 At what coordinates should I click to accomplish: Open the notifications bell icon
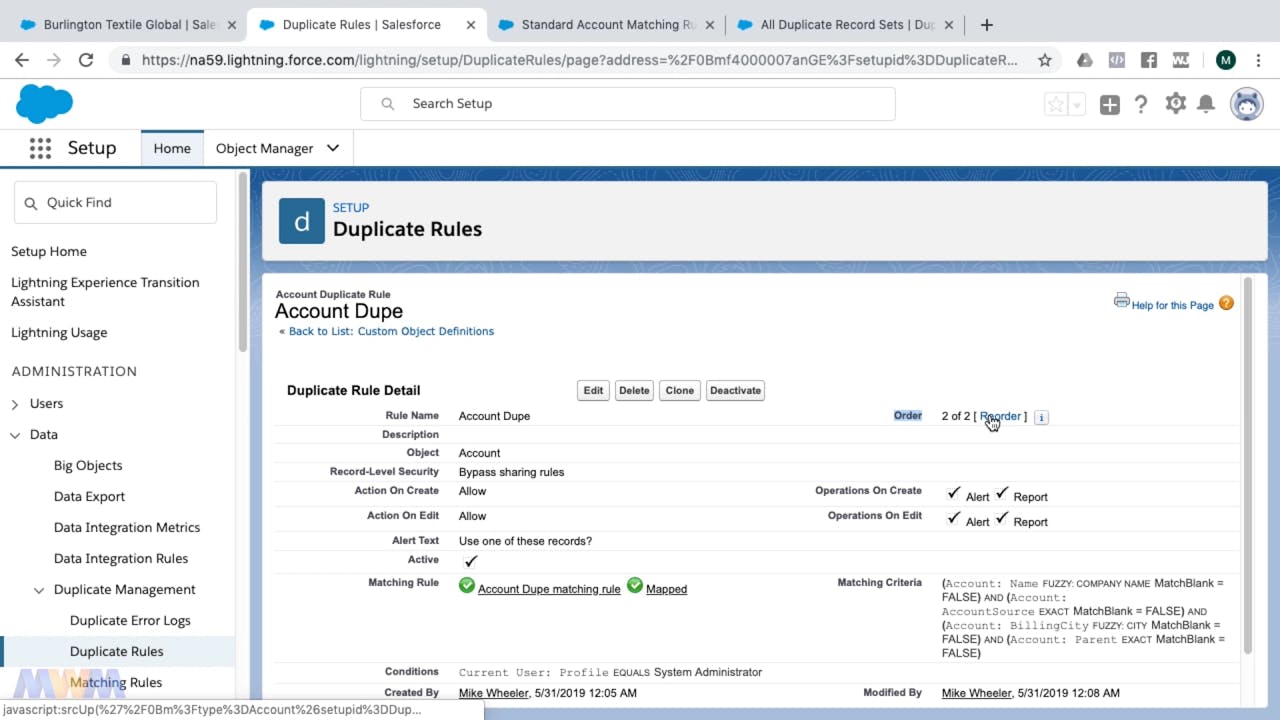[x=1206, y=104]
